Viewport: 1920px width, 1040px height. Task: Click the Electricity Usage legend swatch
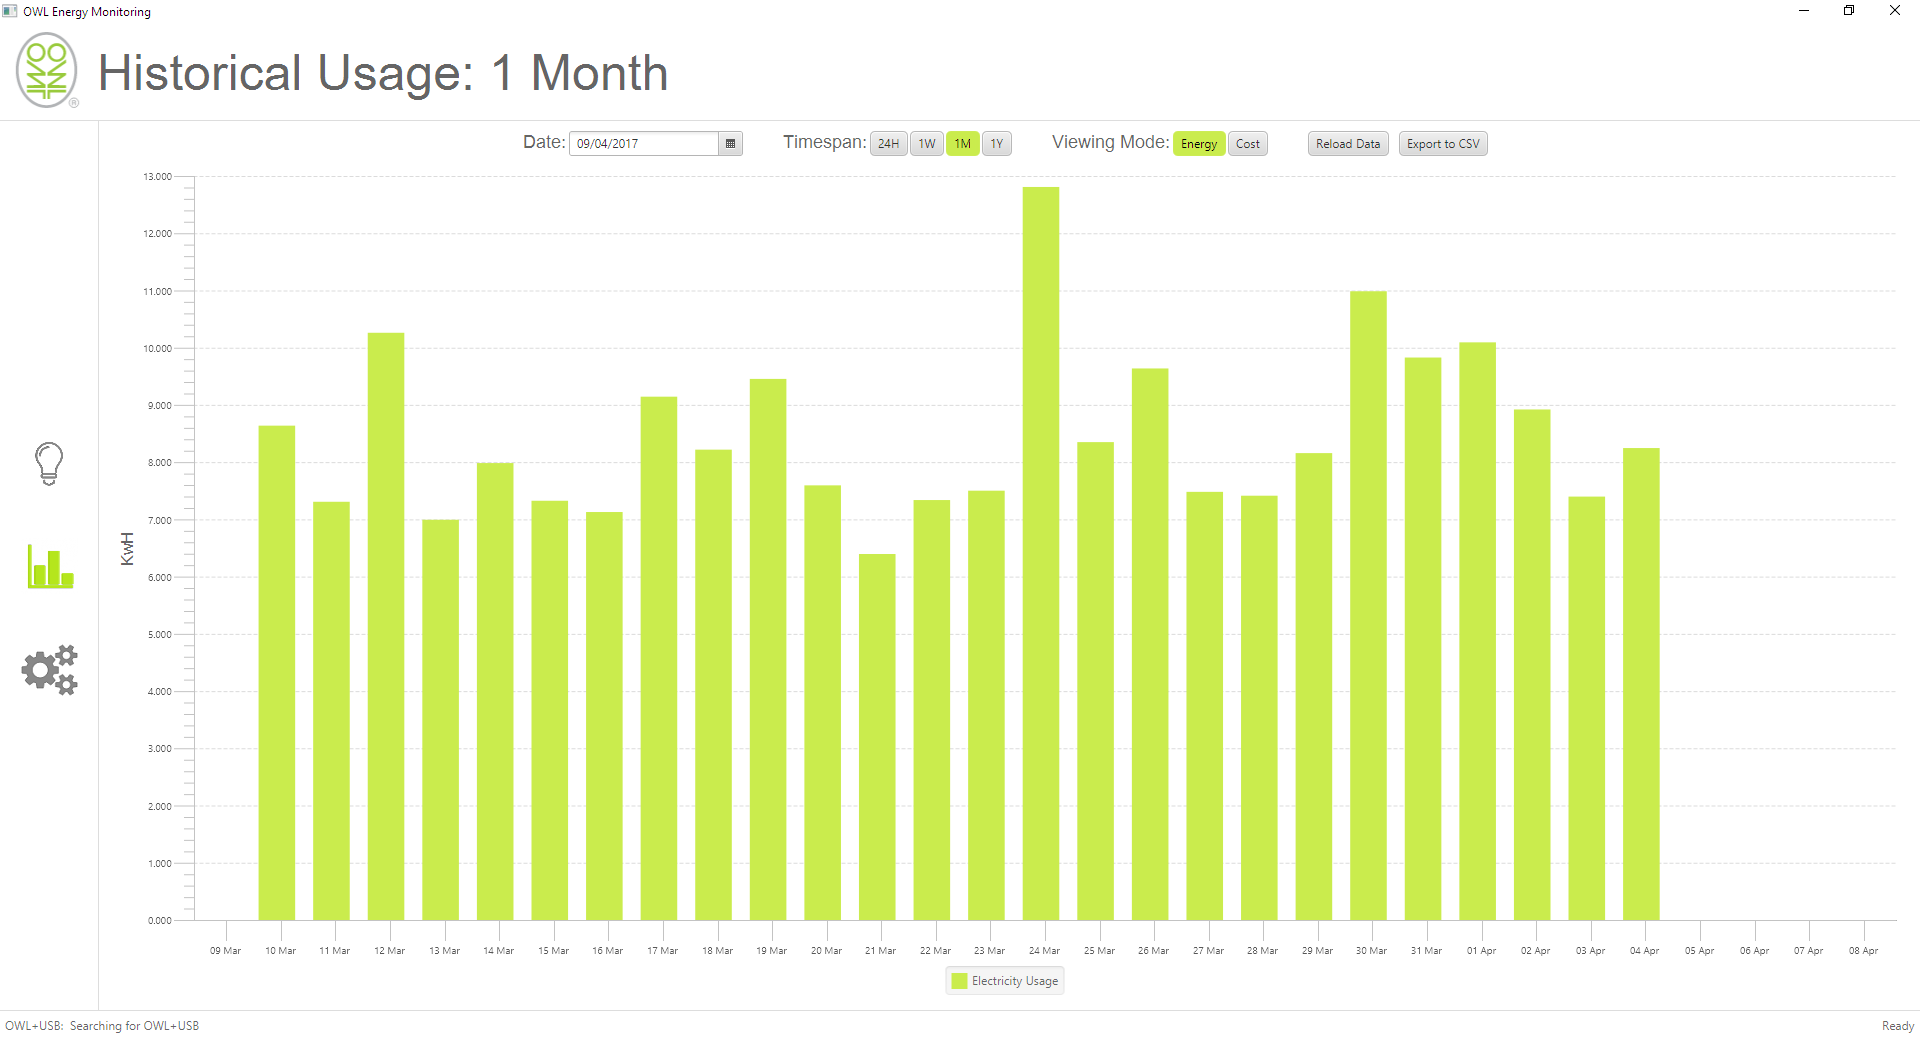(x=960, y=981)
